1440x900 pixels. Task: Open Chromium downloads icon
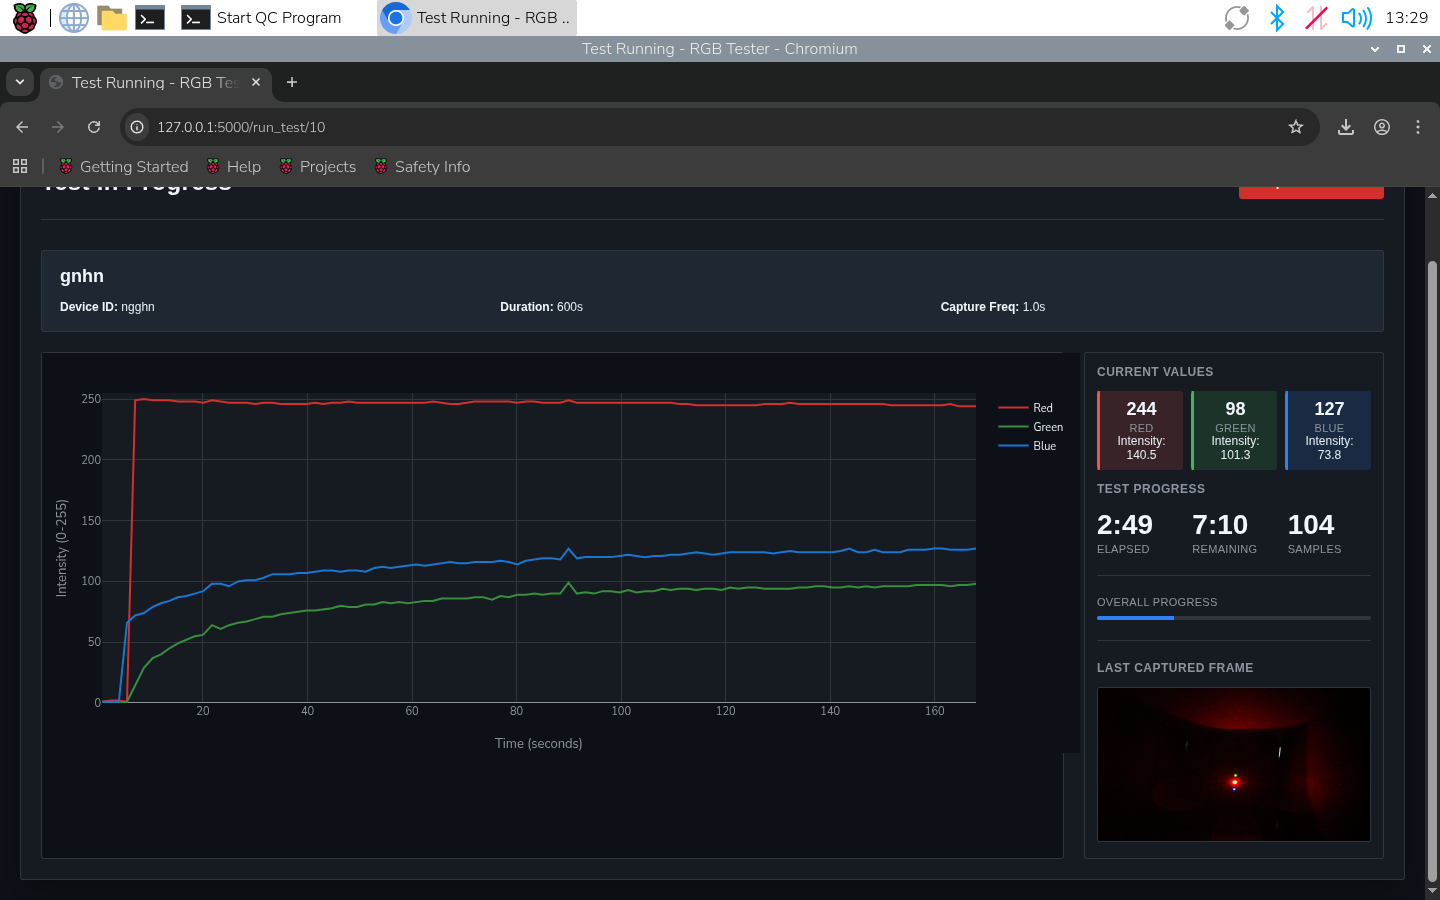(x=1346, y=127)
